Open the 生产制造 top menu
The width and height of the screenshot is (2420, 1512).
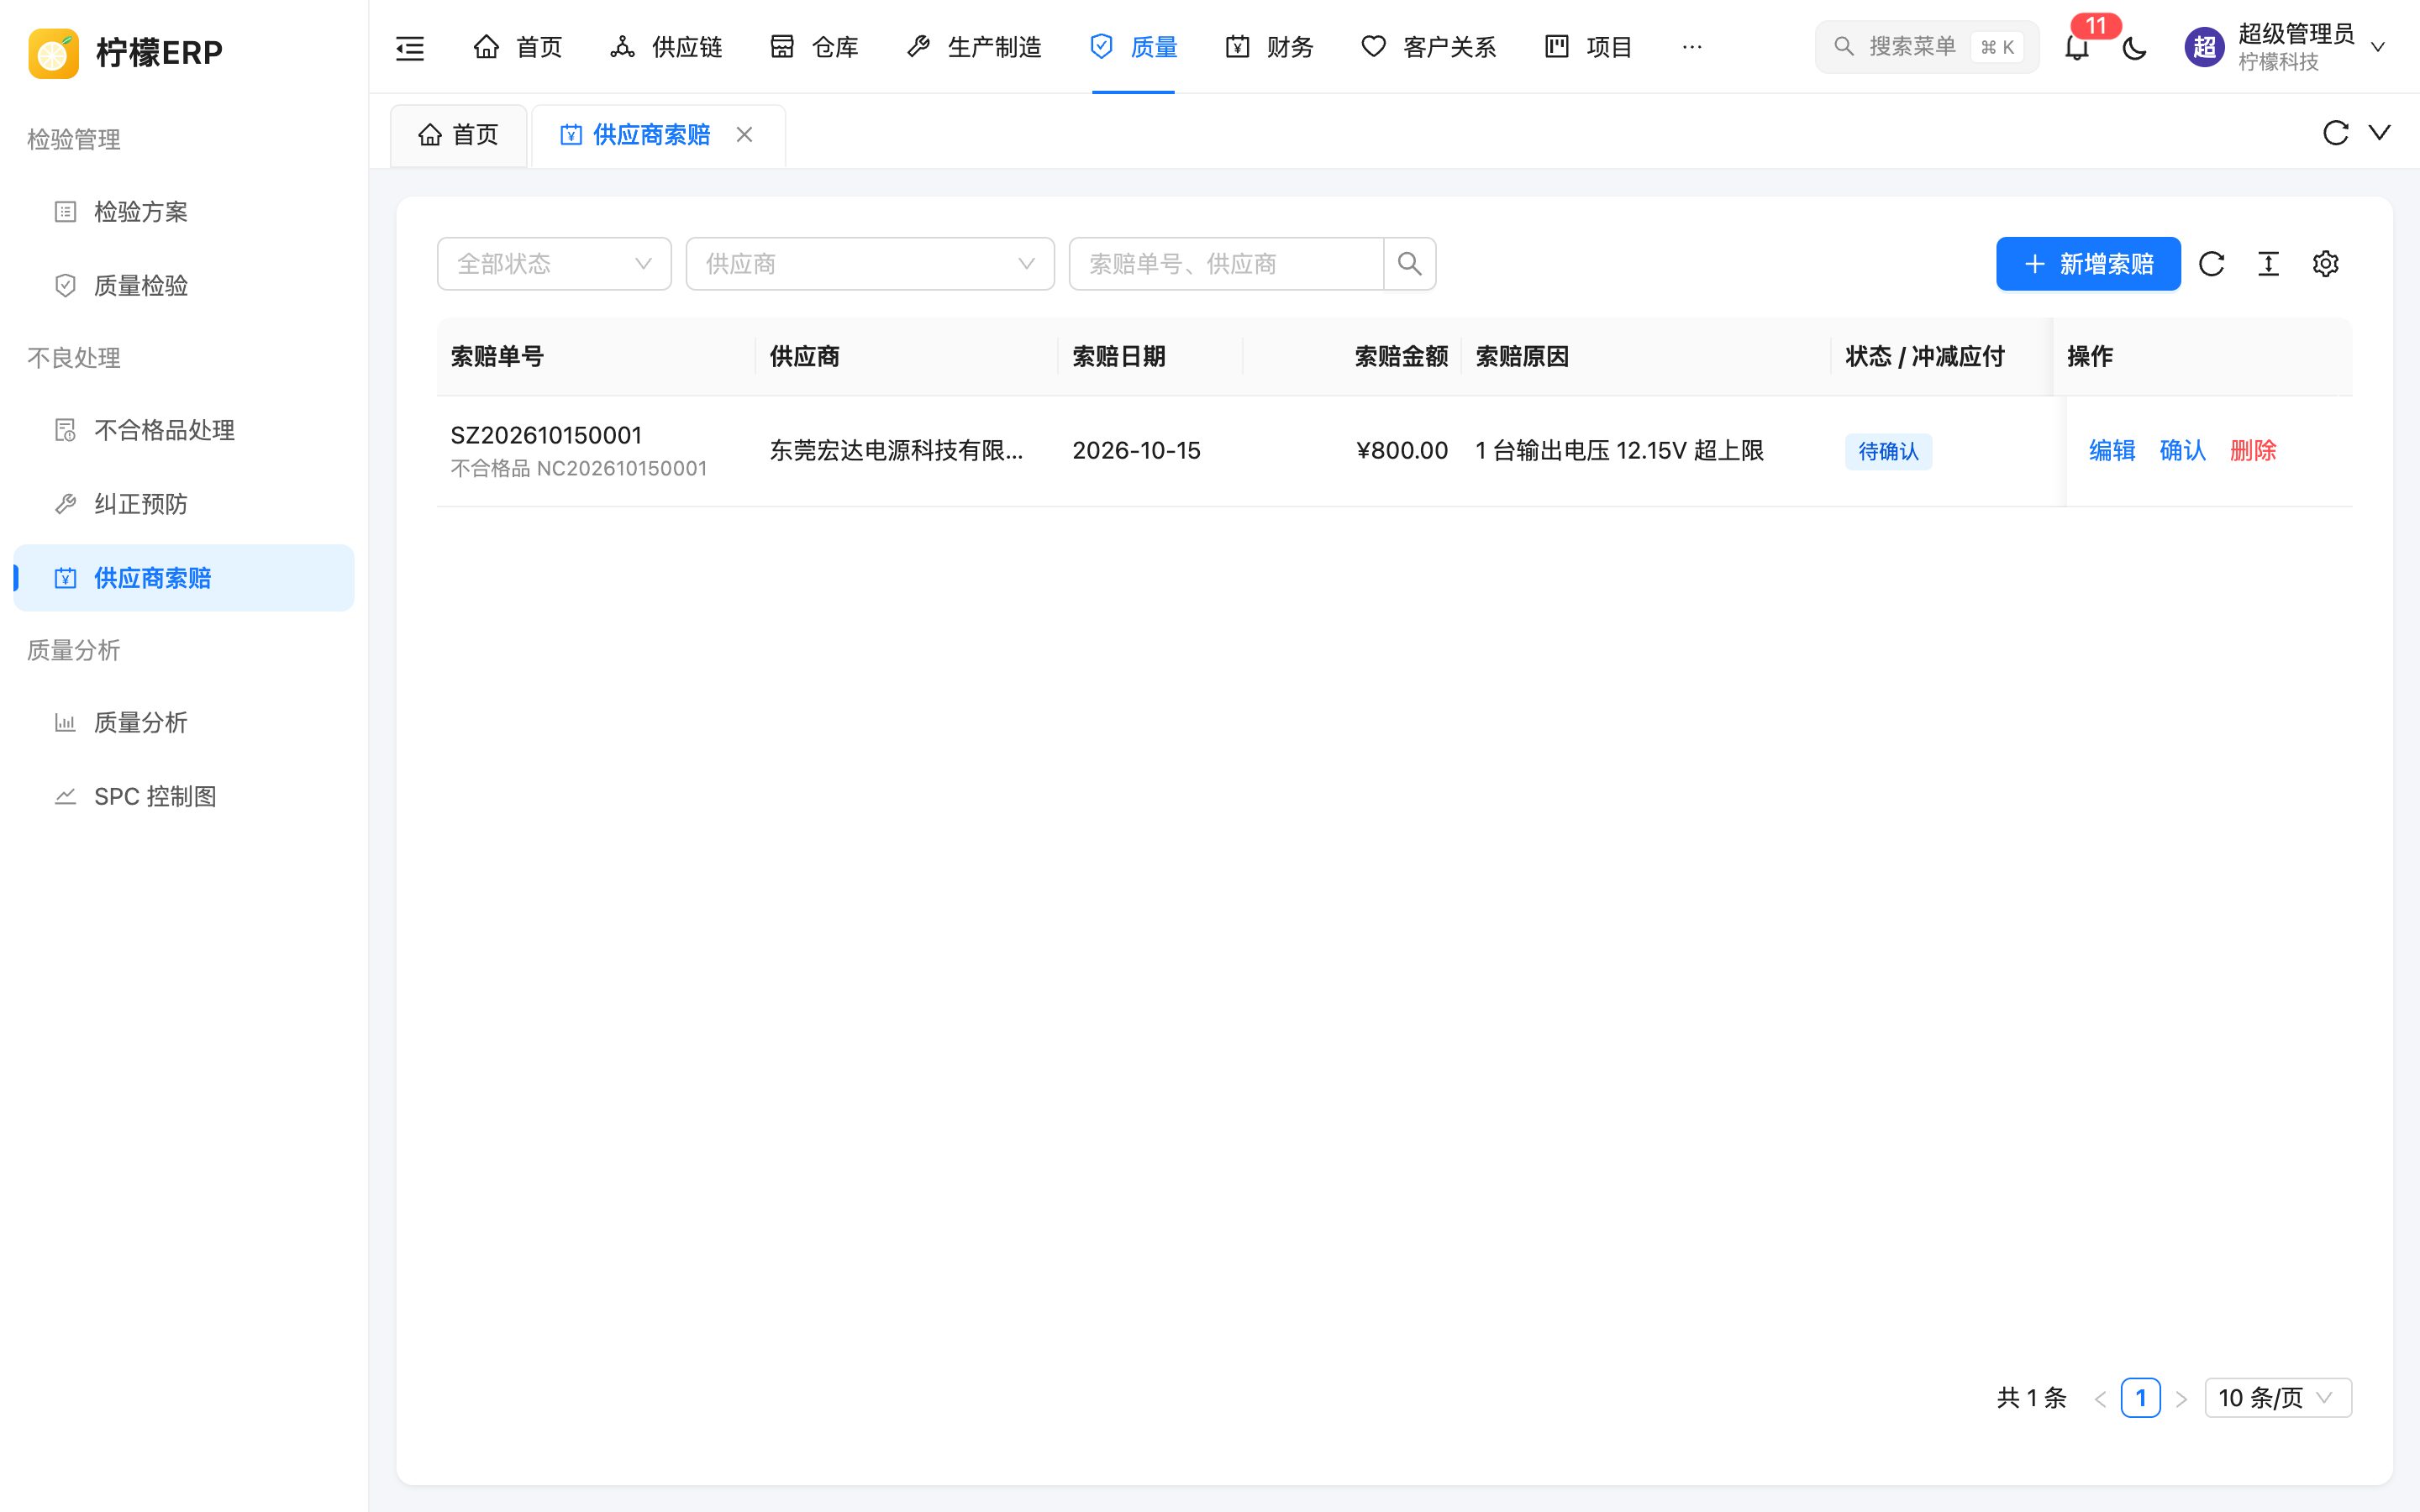(973, 47)
